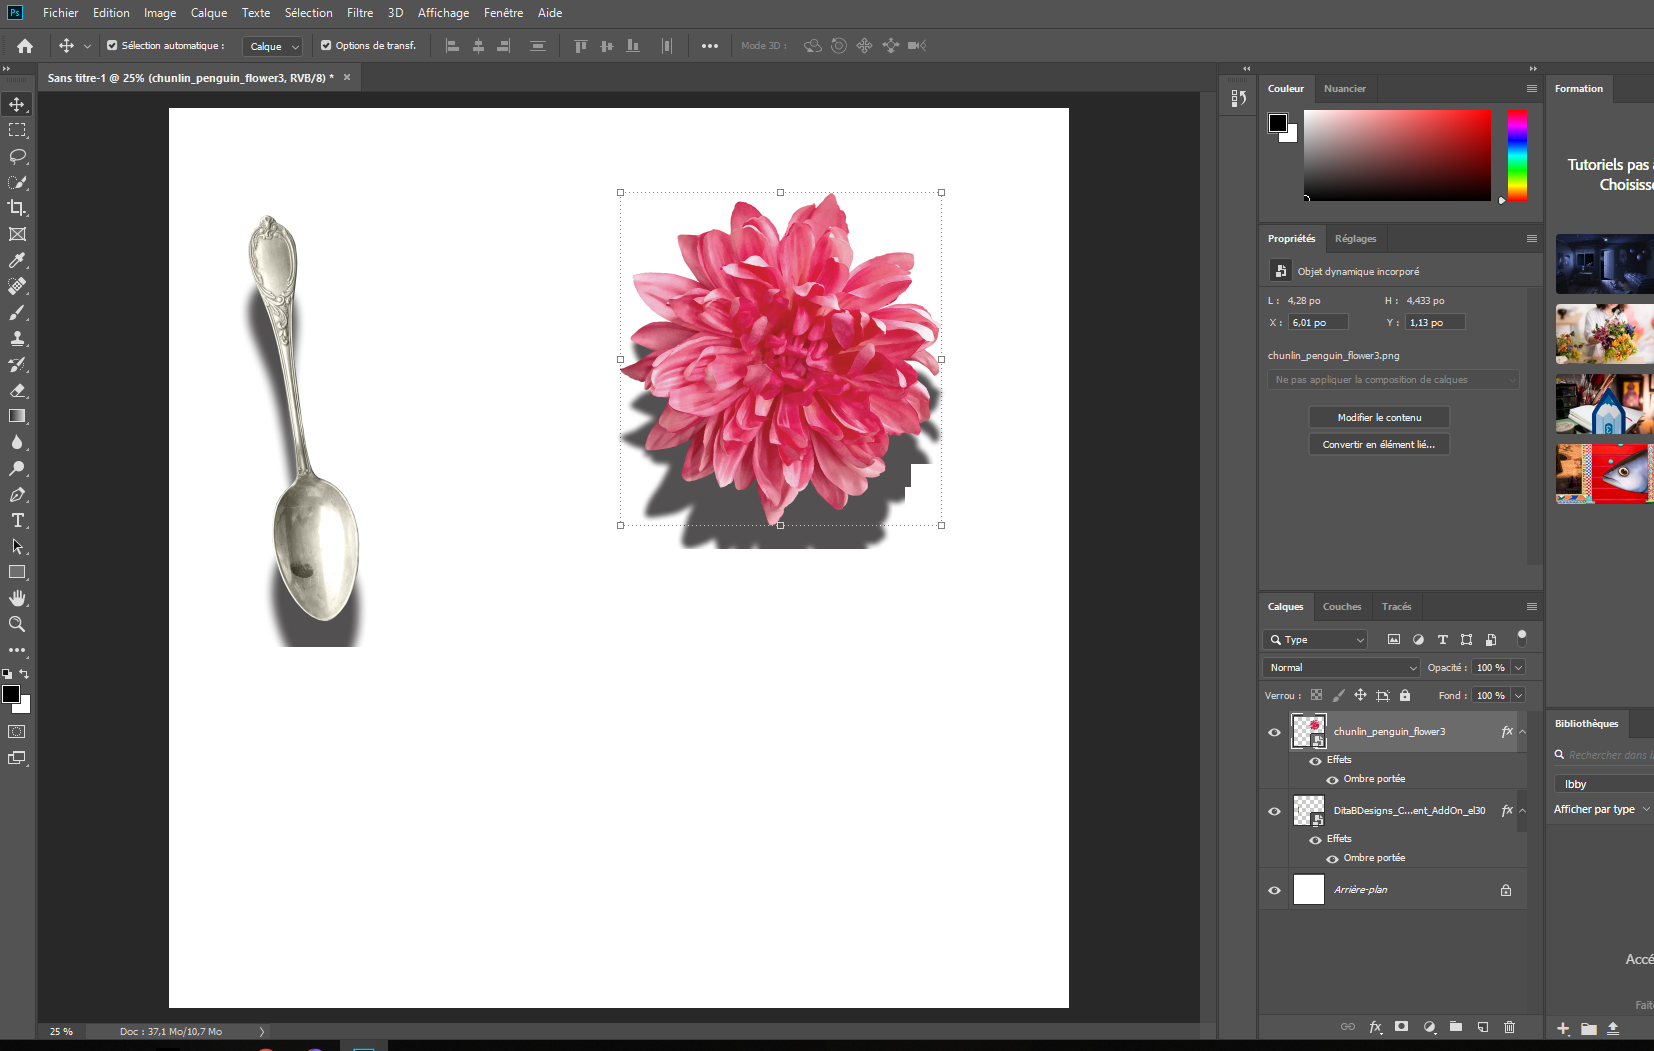The height and width of the screenshot is (1051, 1654).
Task: Toggle the layer filter on/off switch
Action: tap(1522, 637)
